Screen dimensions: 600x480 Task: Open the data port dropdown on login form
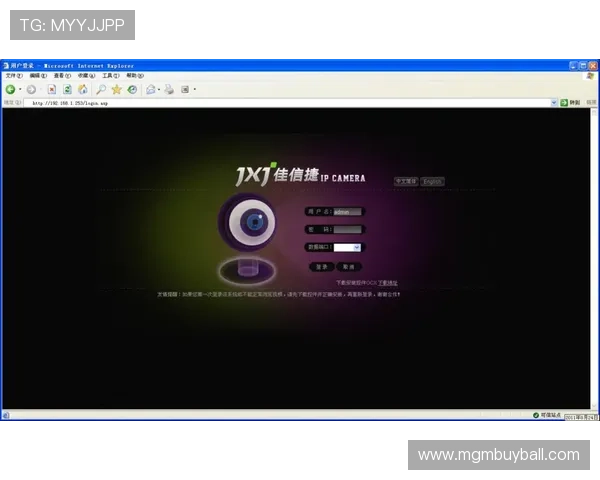357,248
